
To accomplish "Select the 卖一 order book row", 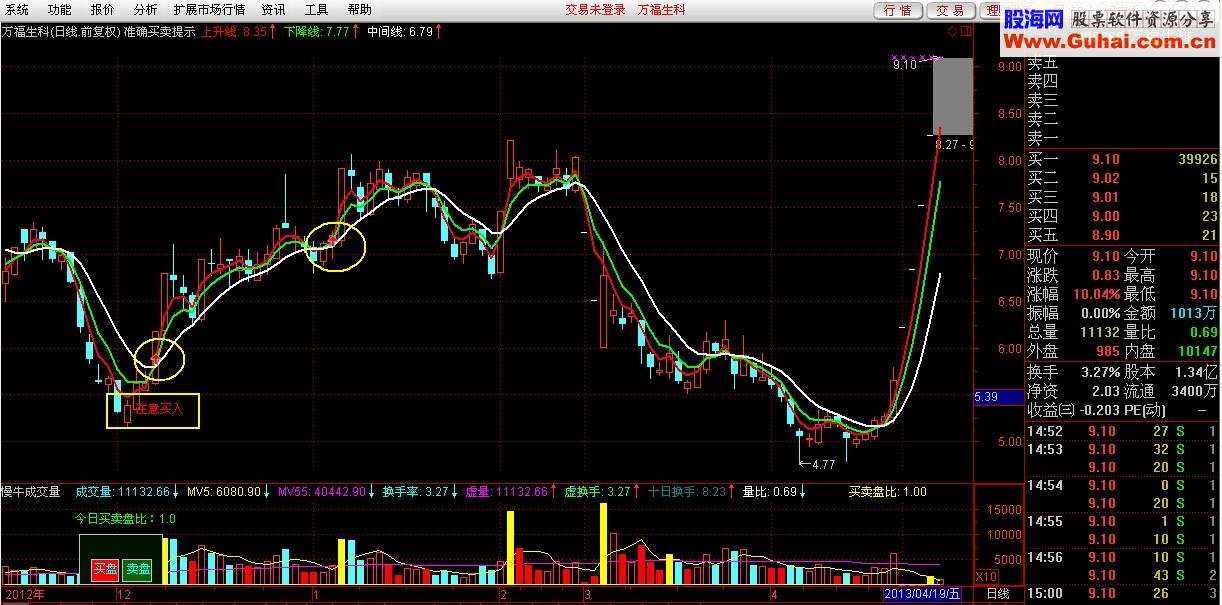I will (1123, 139).
